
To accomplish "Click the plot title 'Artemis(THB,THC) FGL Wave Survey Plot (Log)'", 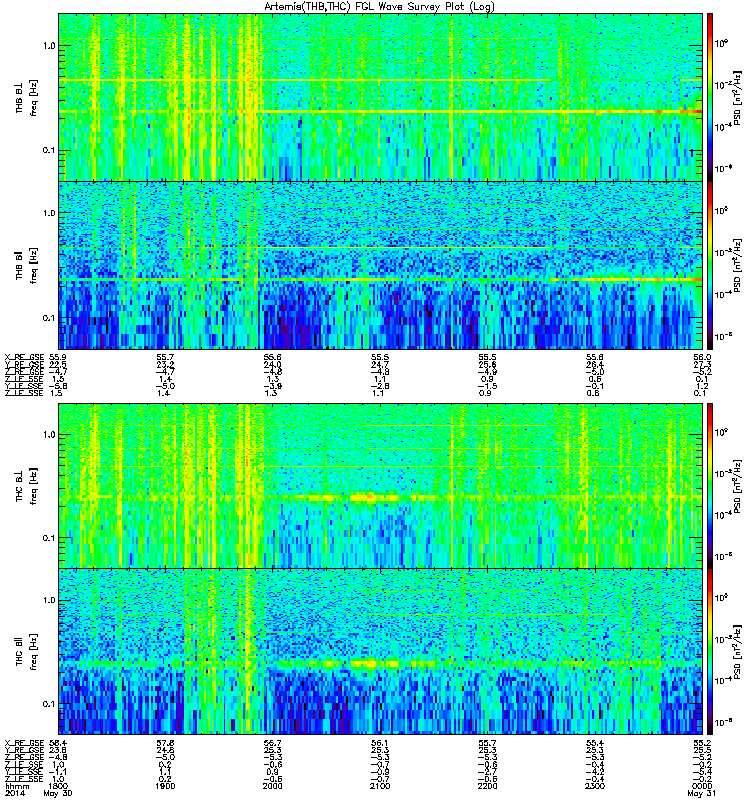I will (379, 6).
